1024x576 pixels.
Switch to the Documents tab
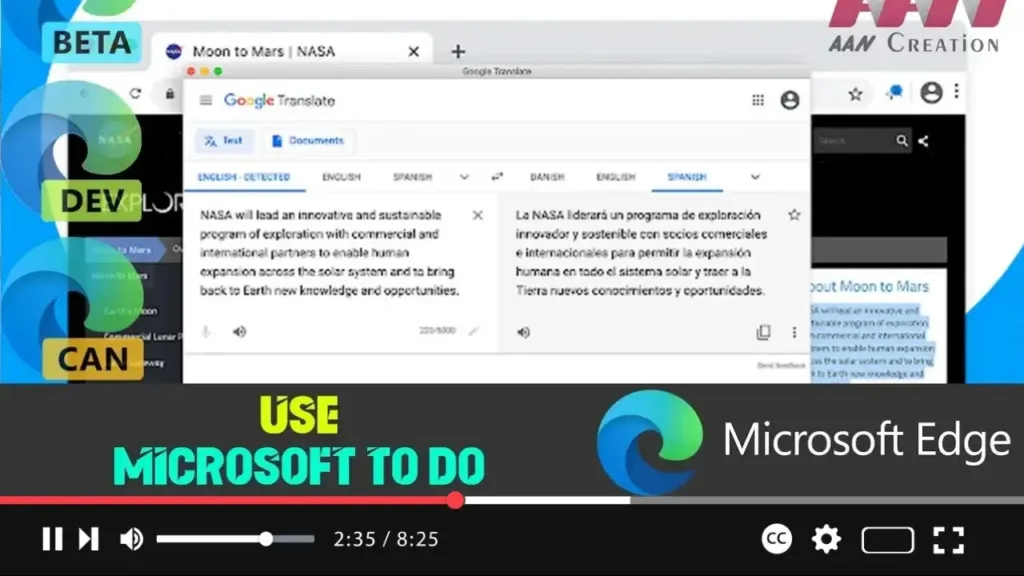pyautogui.click(x=307, y=141)
